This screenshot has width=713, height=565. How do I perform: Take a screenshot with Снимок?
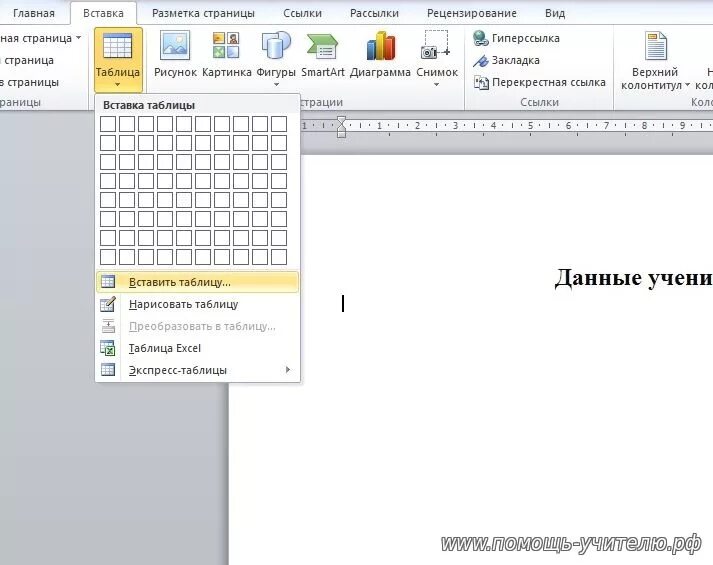coord(437,58)
